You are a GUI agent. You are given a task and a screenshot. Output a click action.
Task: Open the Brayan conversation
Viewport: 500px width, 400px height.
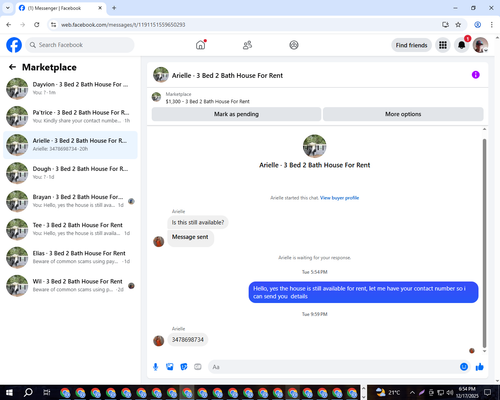tap(70, 201)
